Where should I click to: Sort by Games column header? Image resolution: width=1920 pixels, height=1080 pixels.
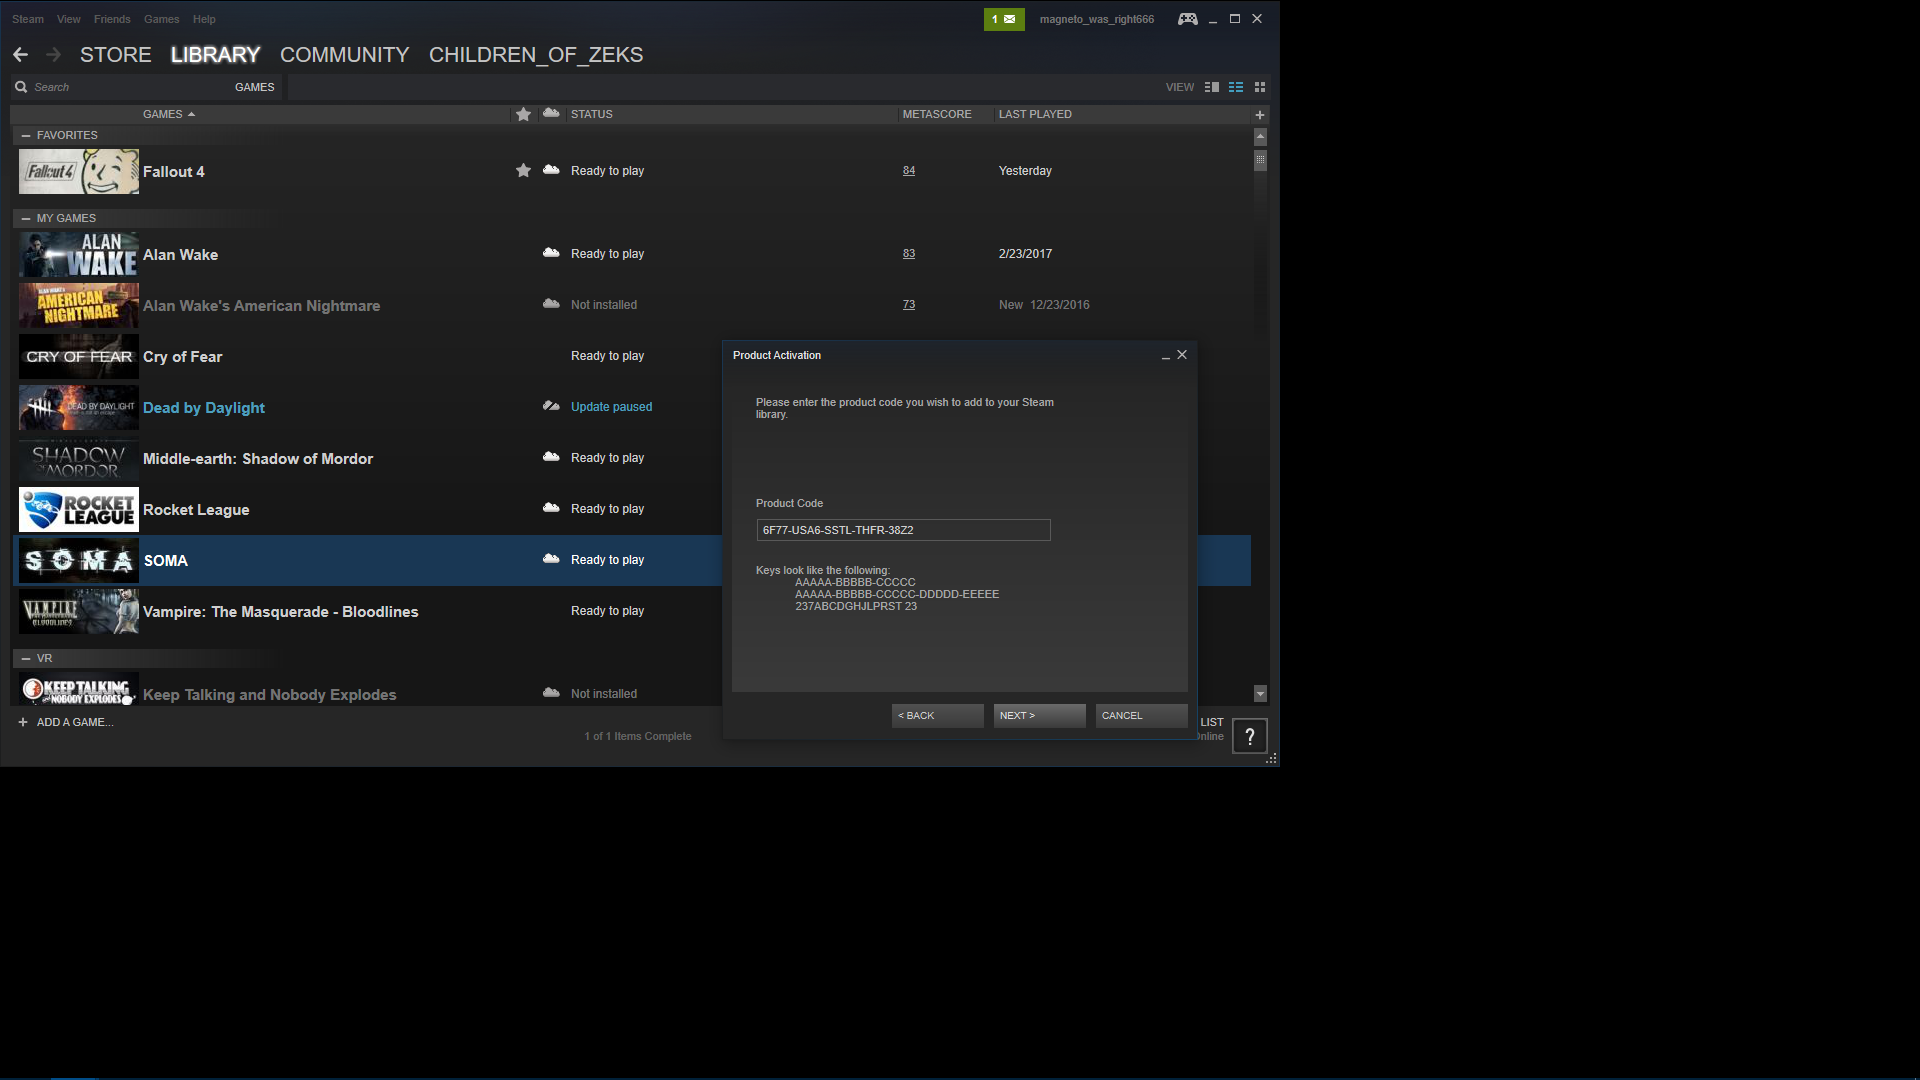click(168, 114)
